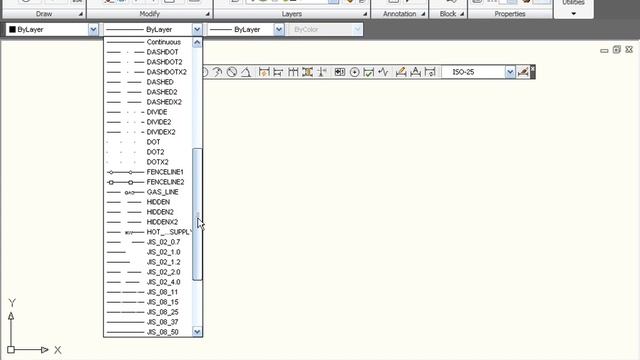Select the JIS_02_0.7 linetype
Screen dimensions: 640x360
(148, 242)
